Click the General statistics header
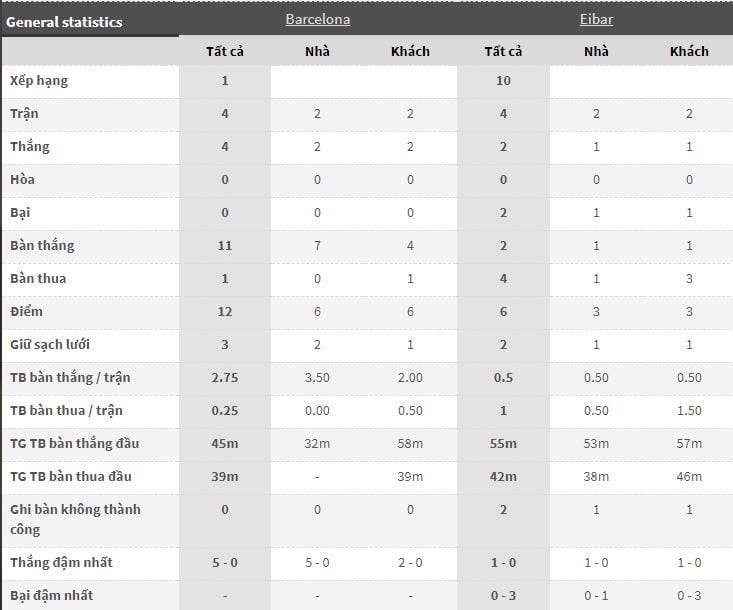The height and width of the screenshot is (610, 733). 65,21
